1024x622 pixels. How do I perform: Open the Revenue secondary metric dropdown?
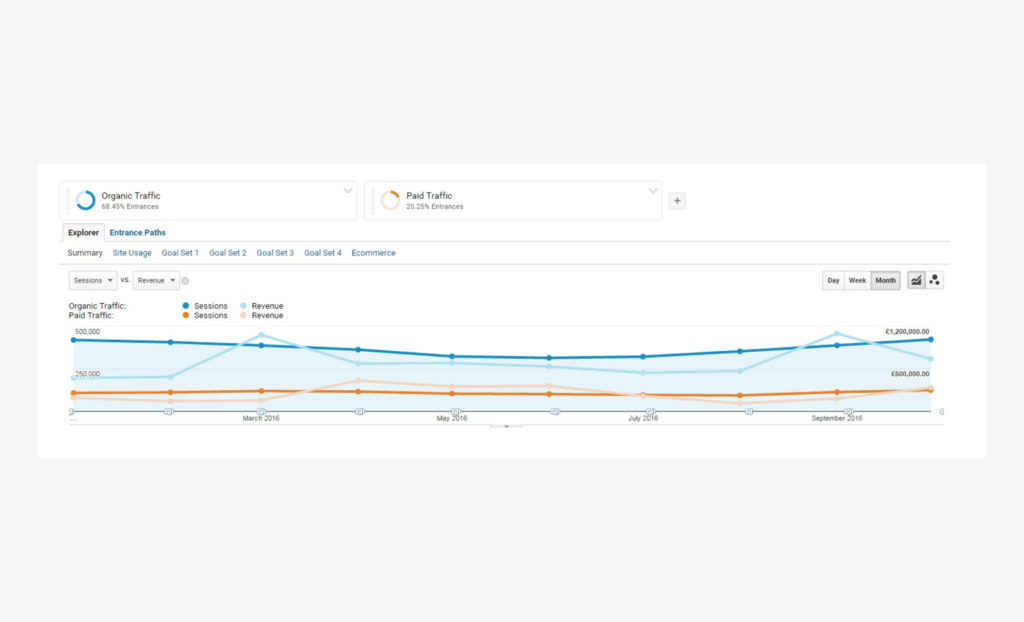(x=156, y=280)
